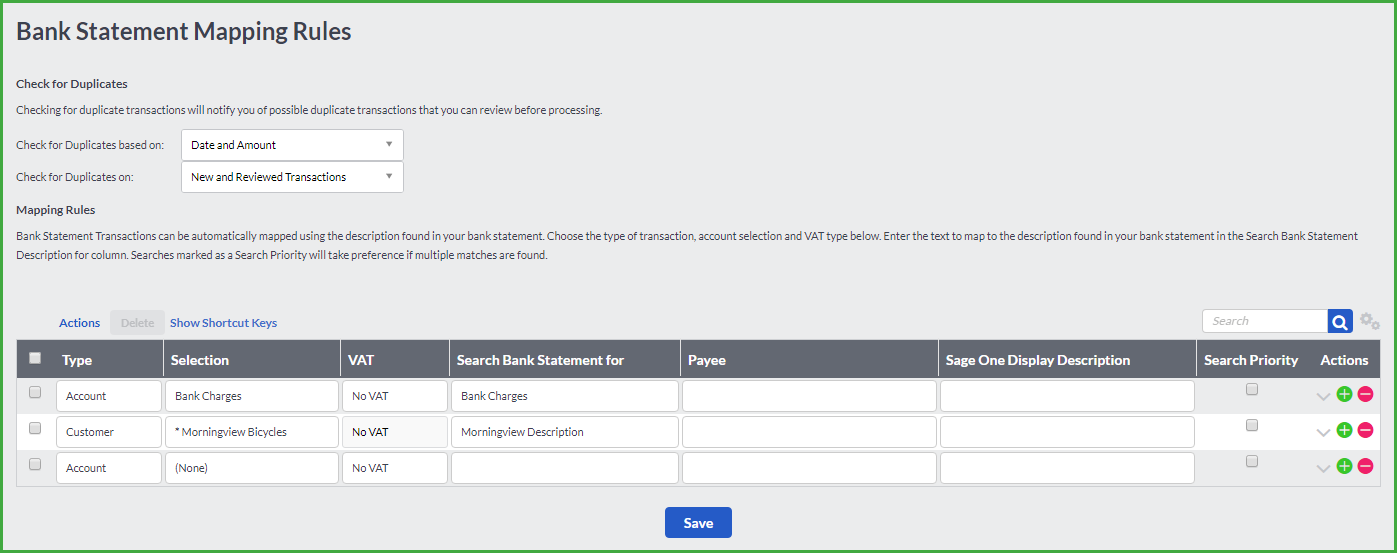Open the grid settings gear icon

[x=1370, y=321]
